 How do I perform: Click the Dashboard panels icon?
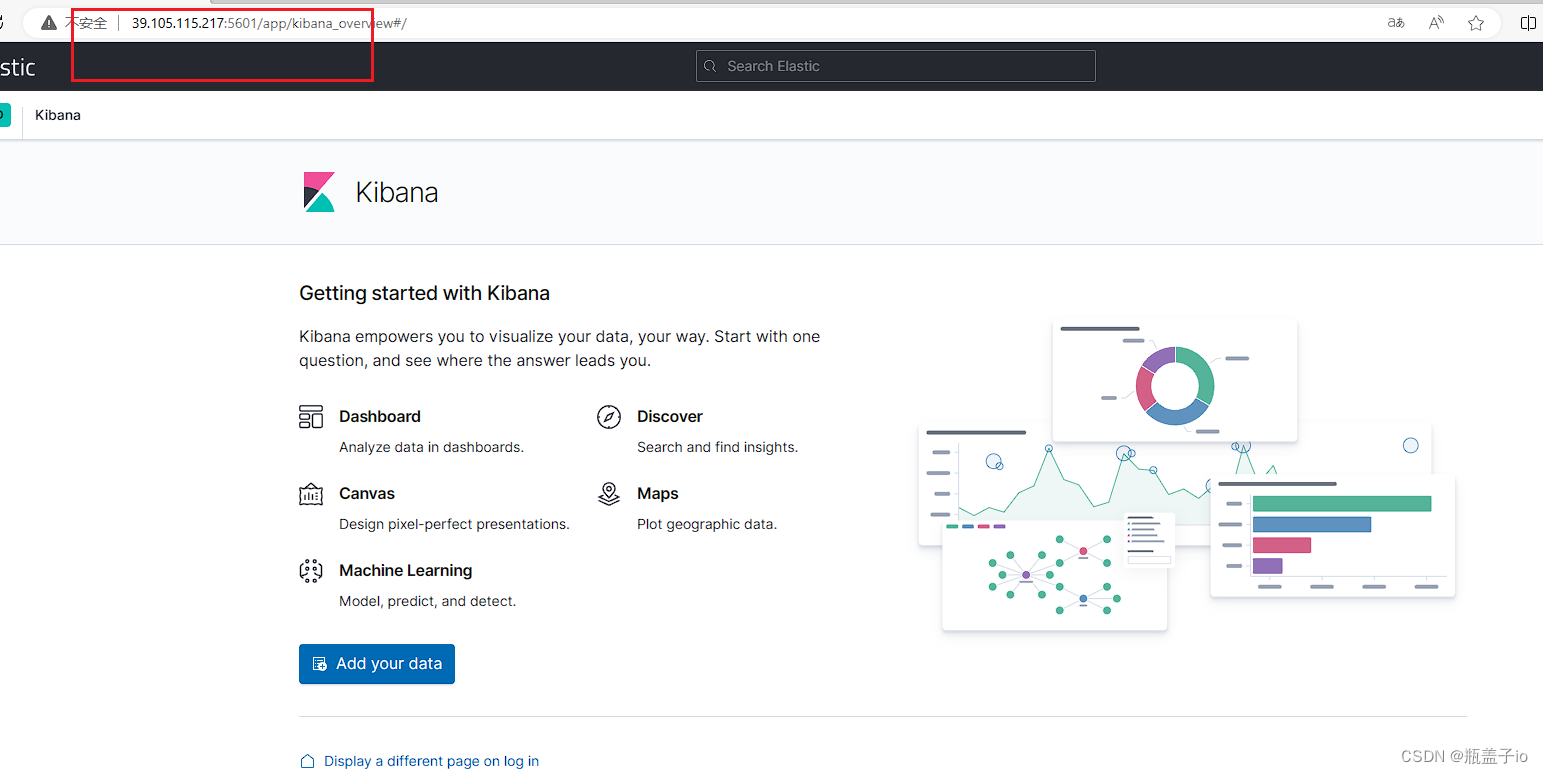310,417
